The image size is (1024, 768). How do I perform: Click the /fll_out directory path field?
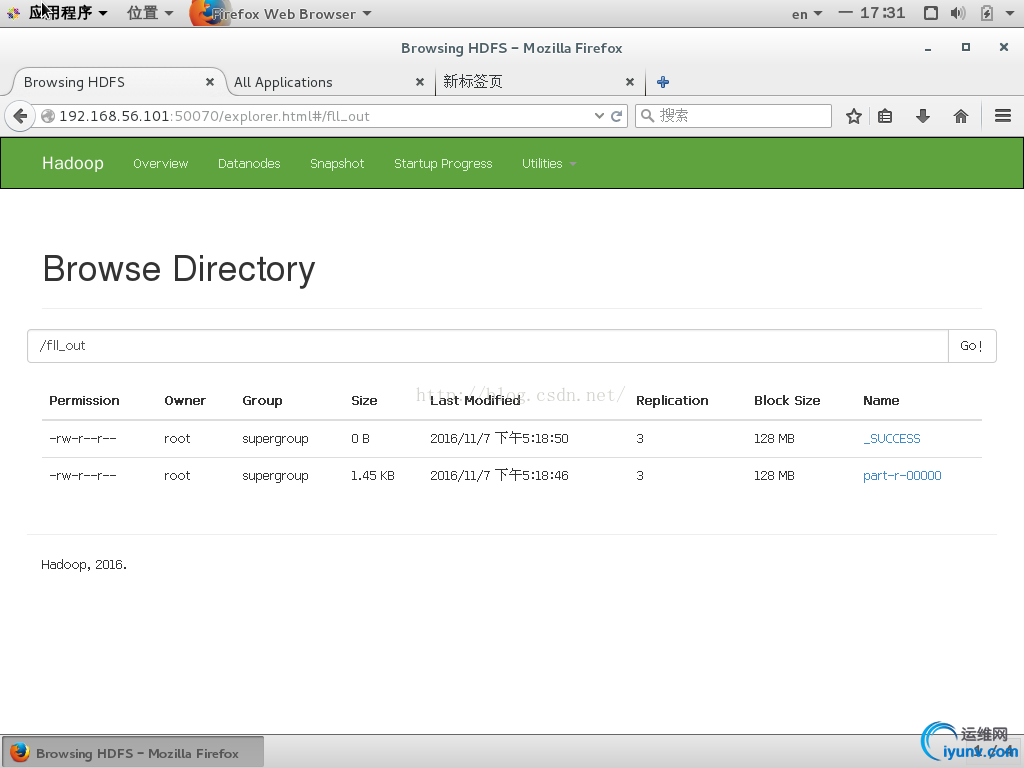coord(488,345)
